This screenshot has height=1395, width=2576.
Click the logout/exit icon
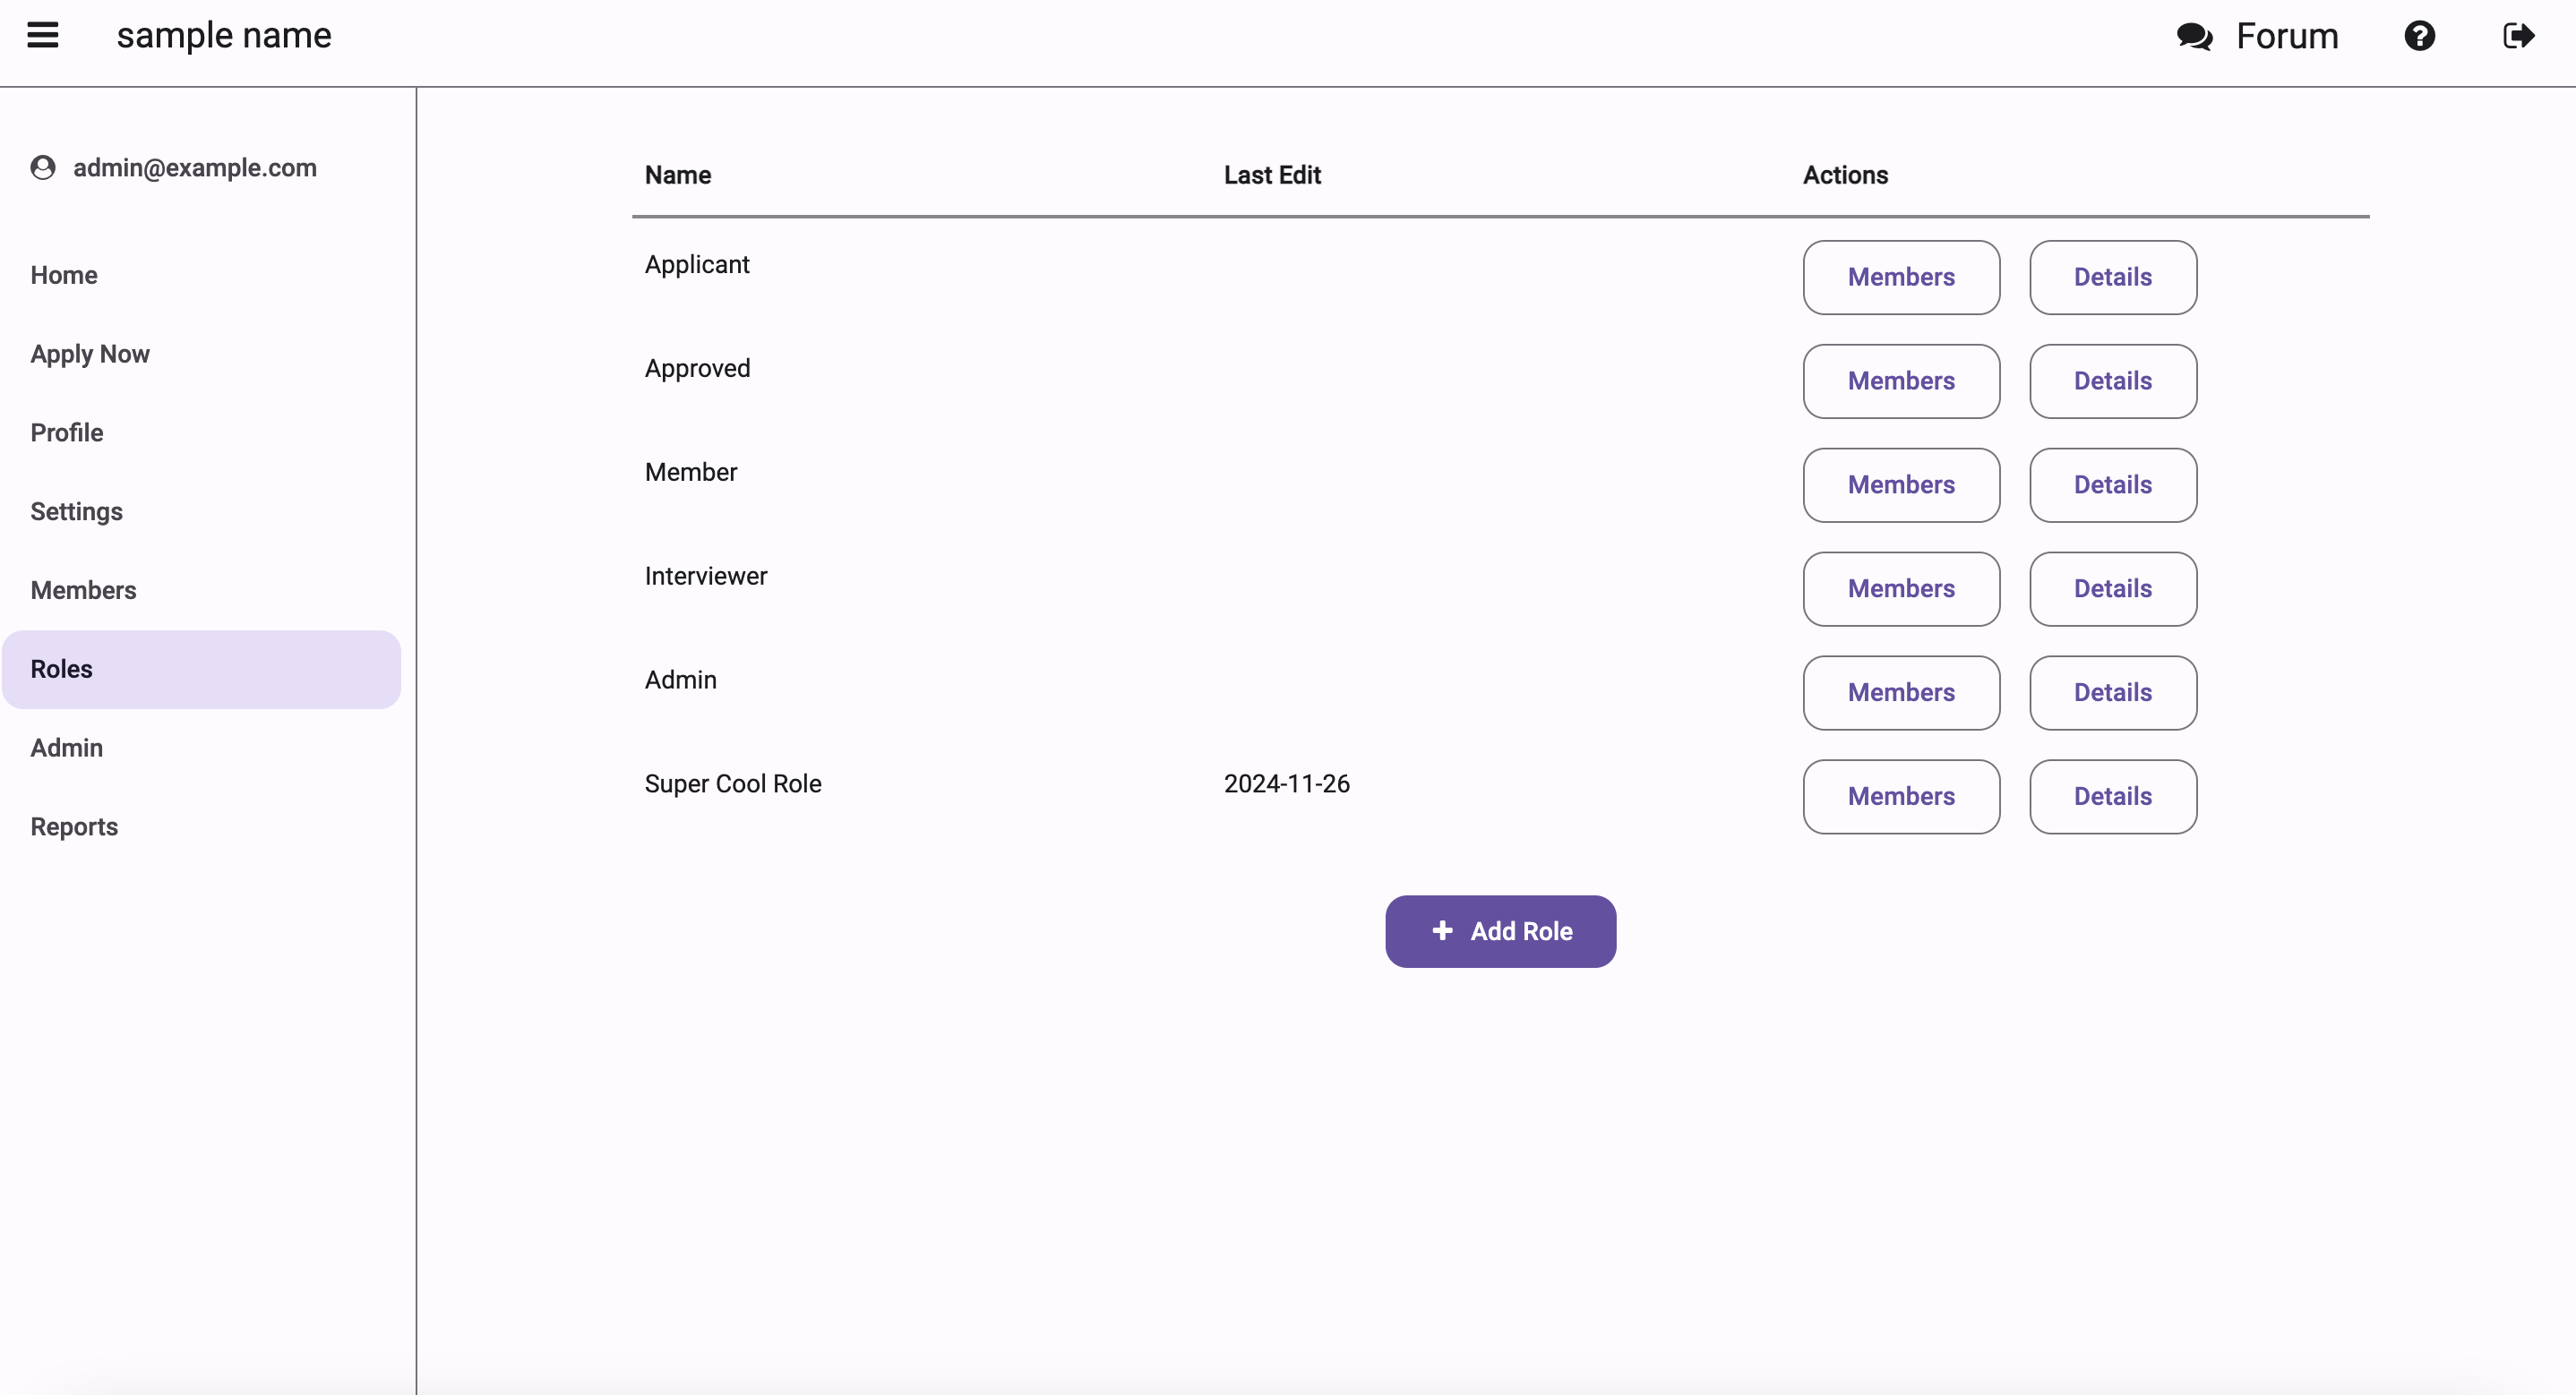[x=2521, y=34]
